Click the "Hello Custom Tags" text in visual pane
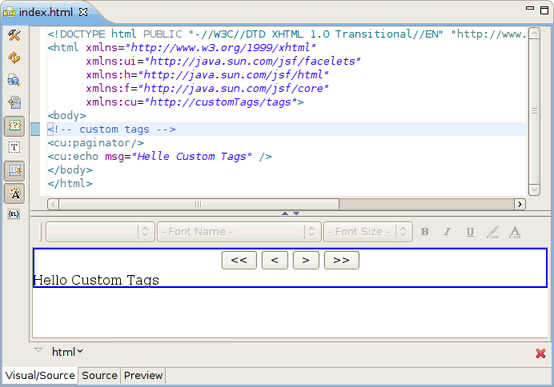Screen dimensions: 554x387 (96, 280)
